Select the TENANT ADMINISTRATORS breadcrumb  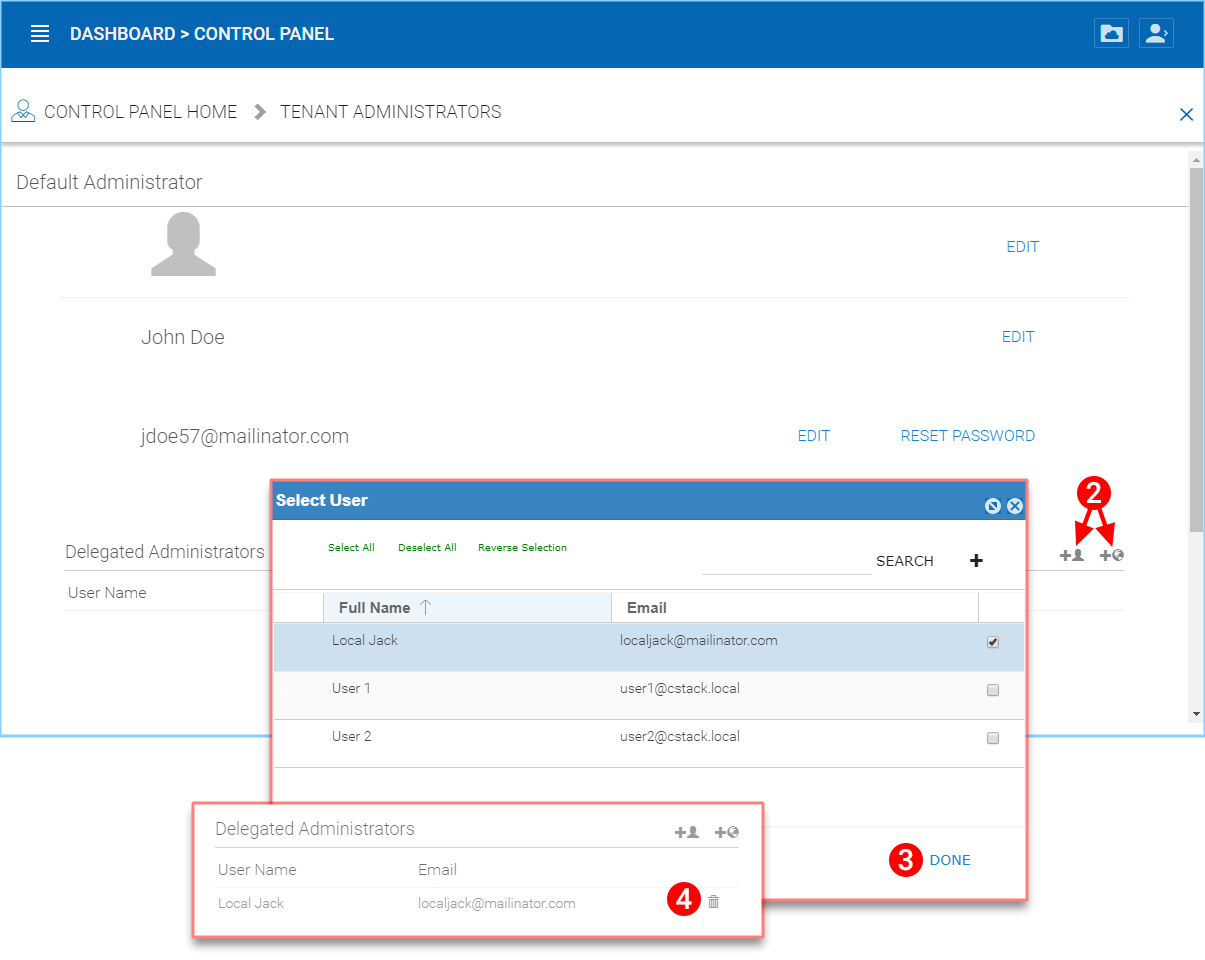[x=390, y=111]
